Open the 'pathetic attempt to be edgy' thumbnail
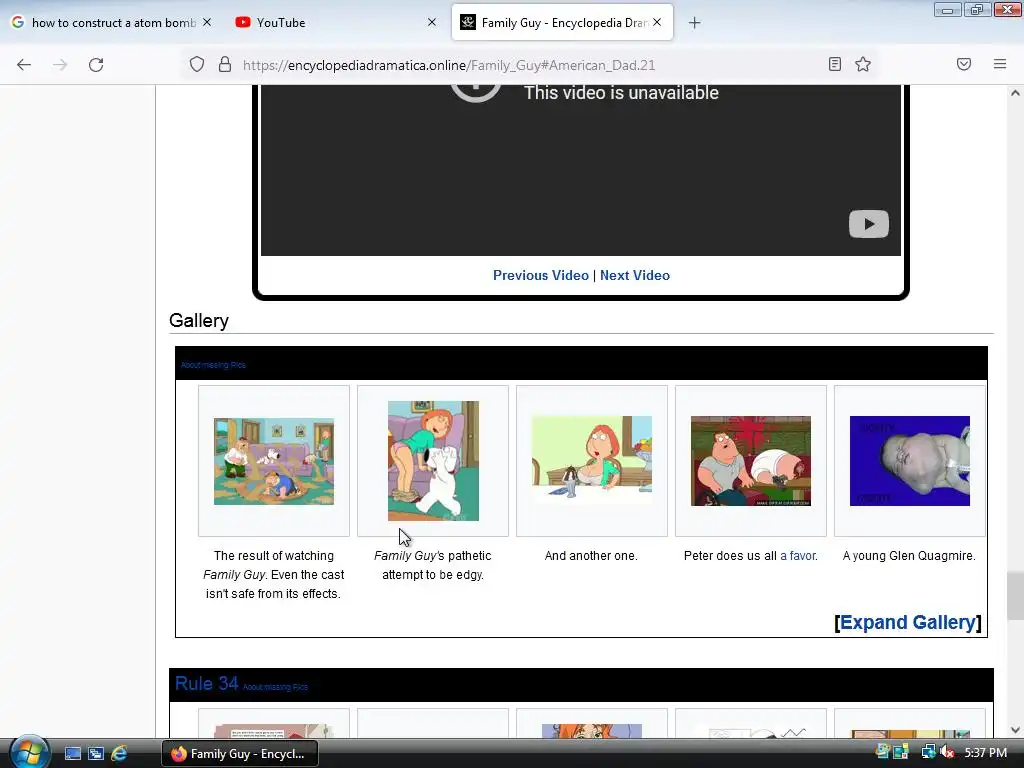Image resolution: width=1024 pixels, height=768 pixels. (433, 461)
